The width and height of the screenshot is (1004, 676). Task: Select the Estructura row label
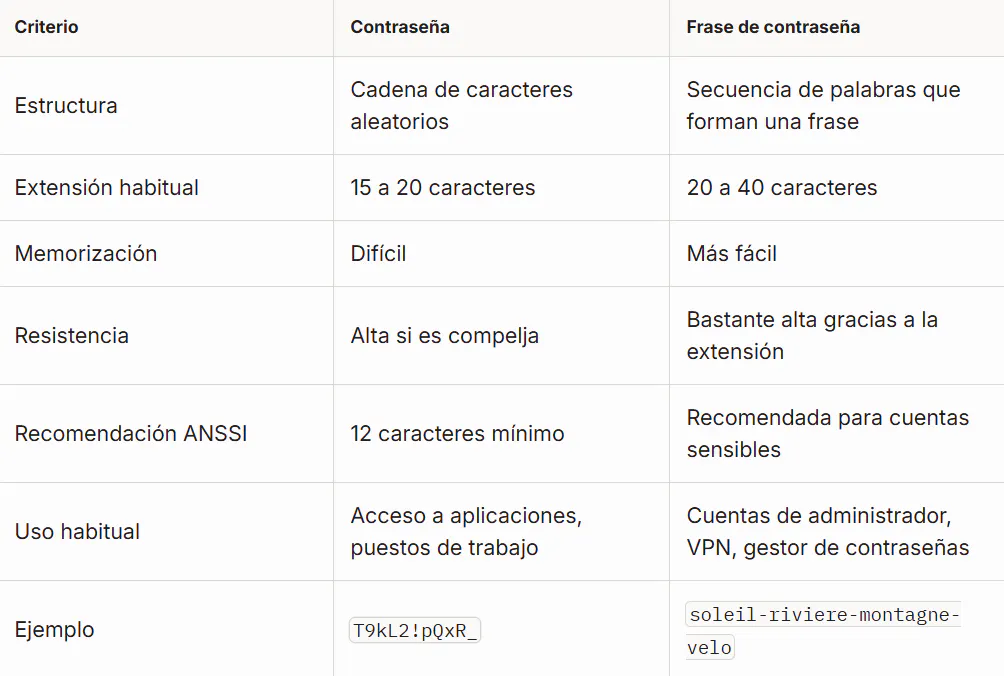pos(66,106)
